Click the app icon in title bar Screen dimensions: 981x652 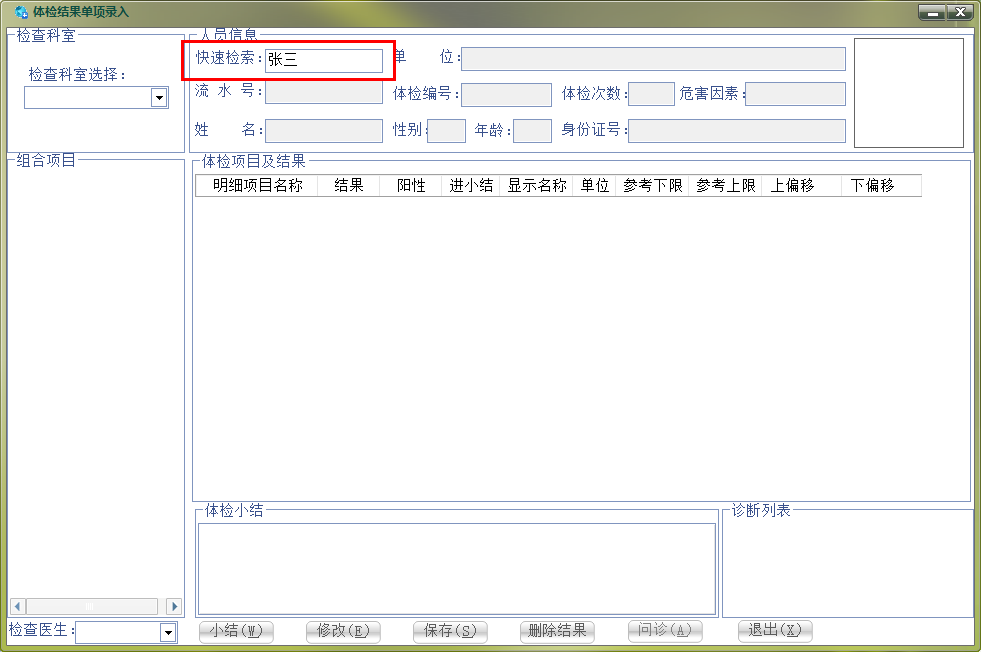[21, 11]
